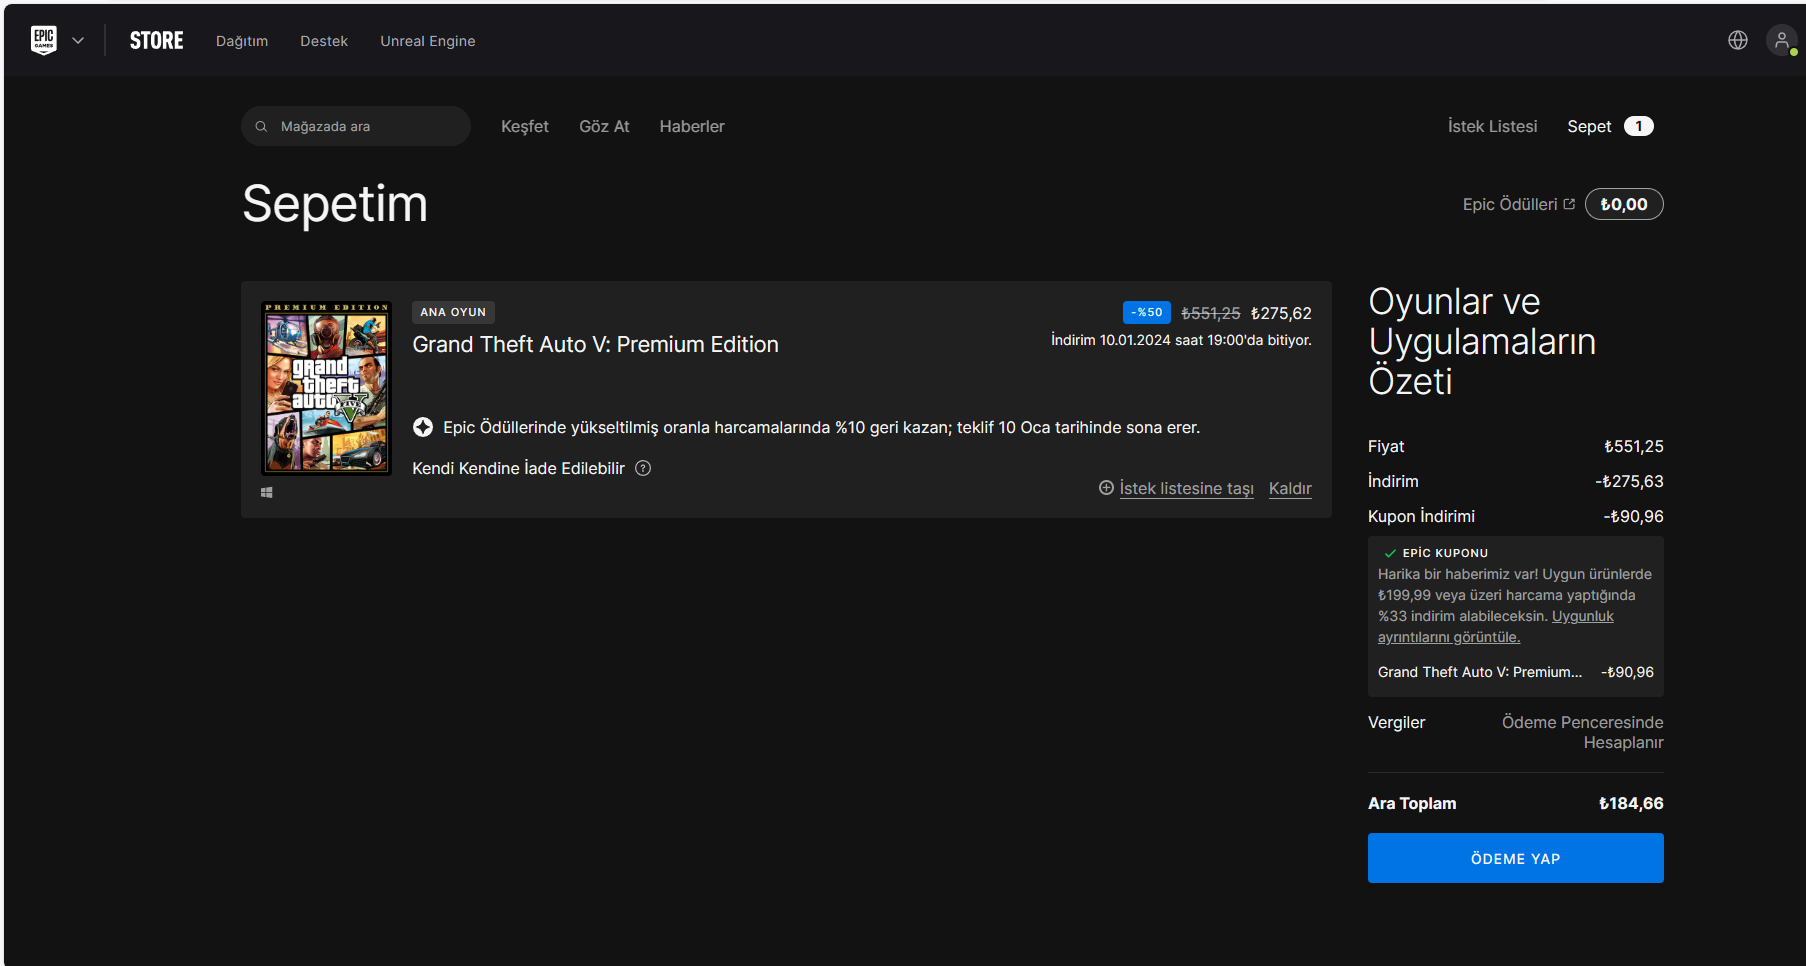Image resolution: width=1806 pixels, height=966 pixels.
Task: Click the ANA OYUN tag
Action: point(453,312)
